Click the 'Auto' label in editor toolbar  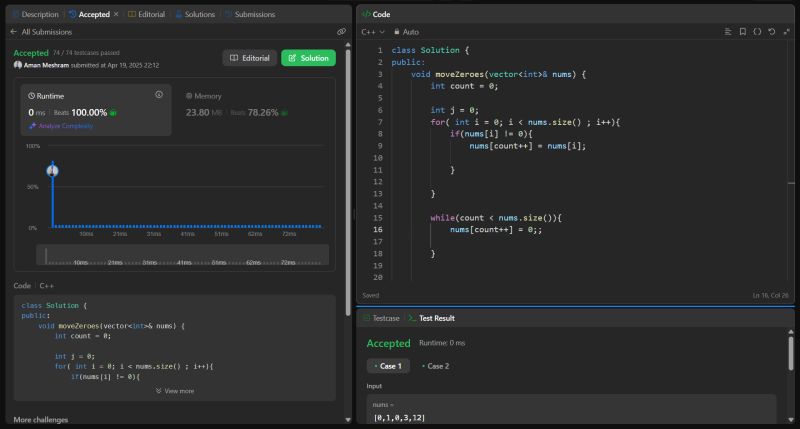(x=411, y=32)
